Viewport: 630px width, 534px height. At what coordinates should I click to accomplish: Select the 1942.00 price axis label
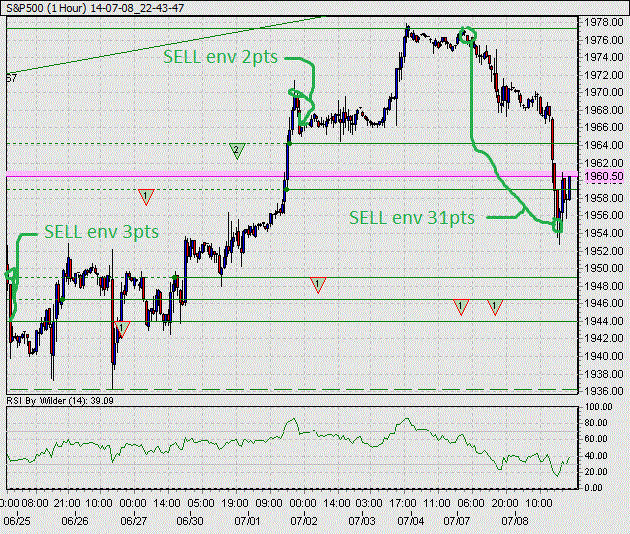tap(604, 338)
